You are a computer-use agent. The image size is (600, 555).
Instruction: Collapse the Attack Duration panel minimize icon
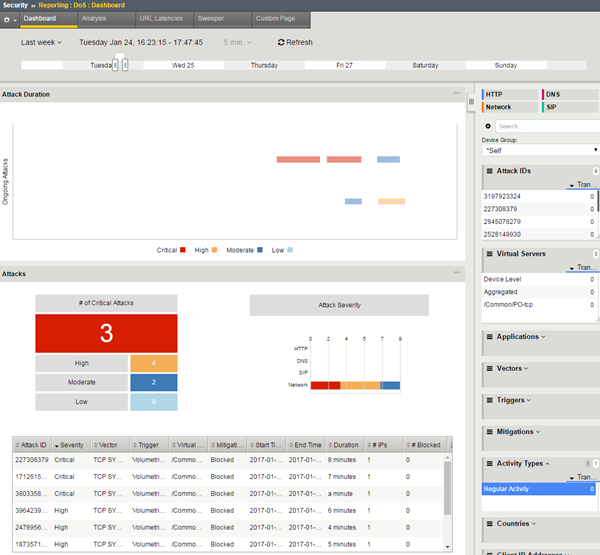(456, 94)
